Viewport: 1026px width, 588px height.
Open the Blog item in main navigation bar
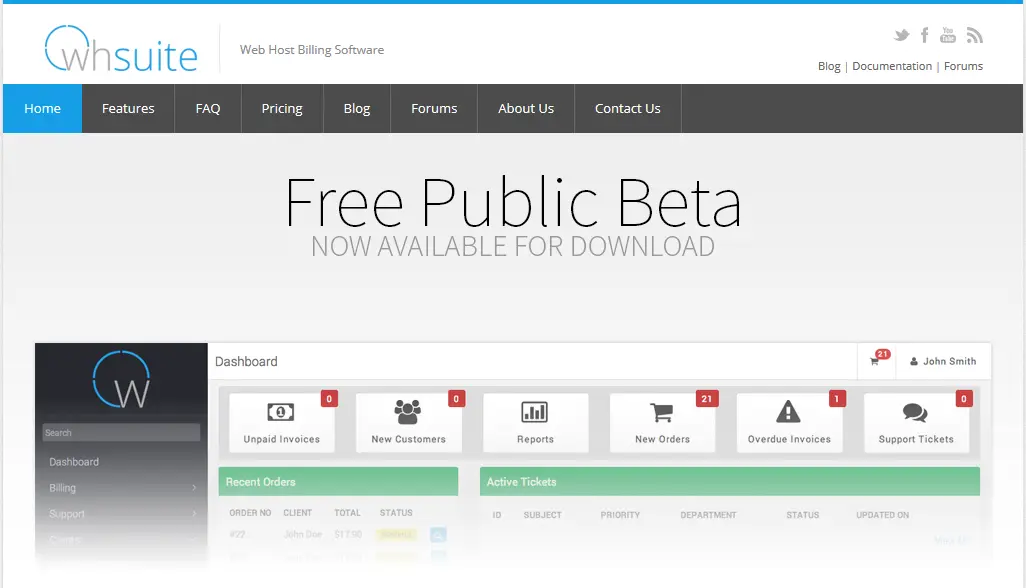click(x=357, y=109)
